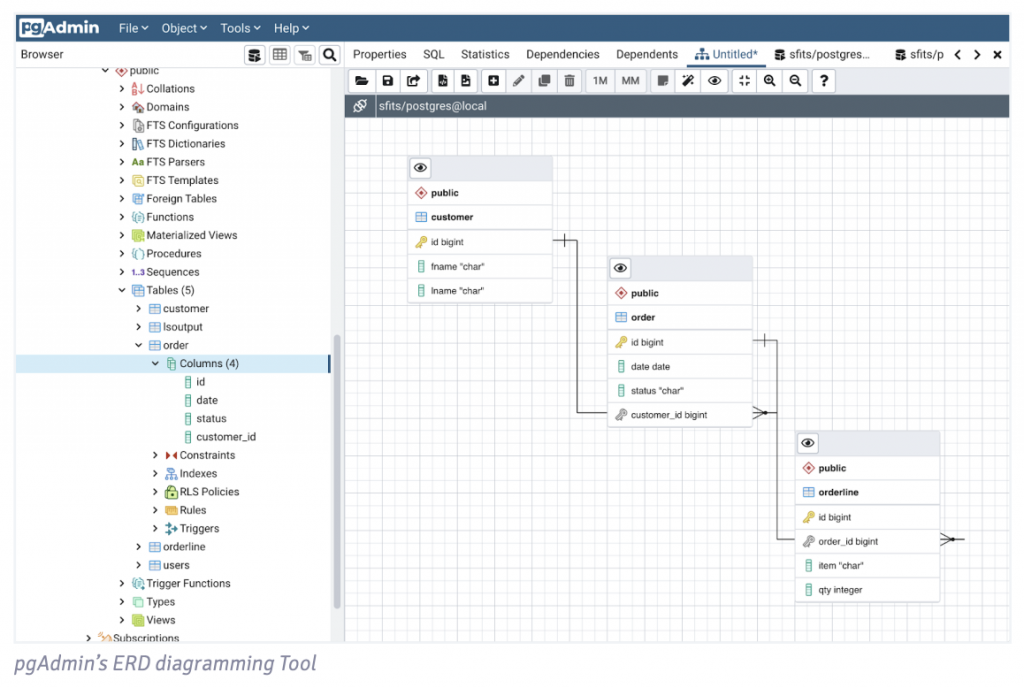Image resolution: width=1024 pixels, height=688 pixels.
Task: Expand the Constraints node in the tree
Action: (155, 456)
